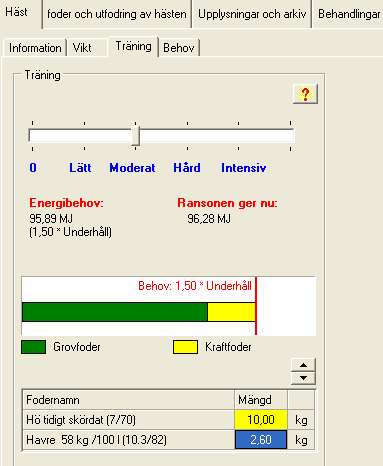
Task: Click the yellow Kraftfoder bar segment
Action: 231,312
